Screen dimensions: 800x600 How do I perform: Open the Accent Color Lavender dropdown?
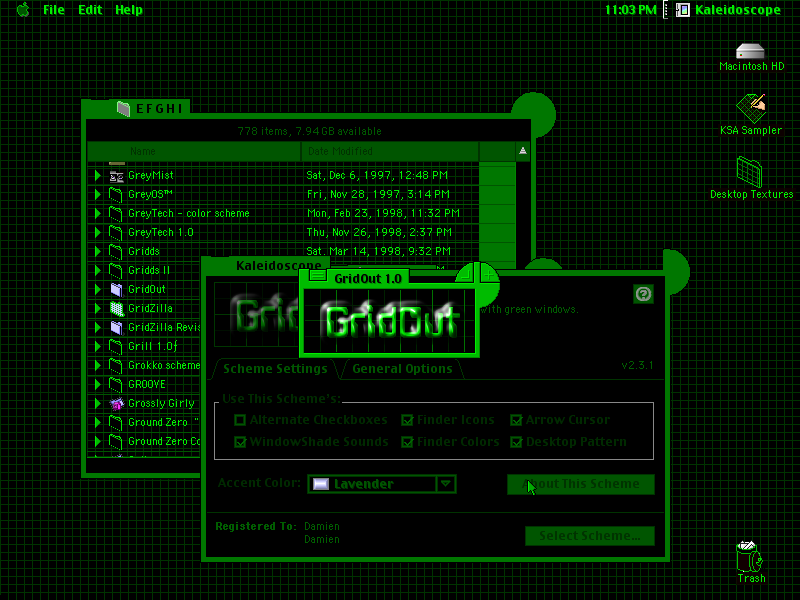[382, 484]
